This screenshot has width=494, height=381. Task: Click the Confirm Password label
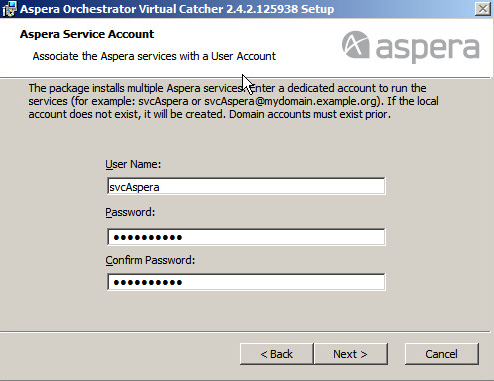click(150, 260)
